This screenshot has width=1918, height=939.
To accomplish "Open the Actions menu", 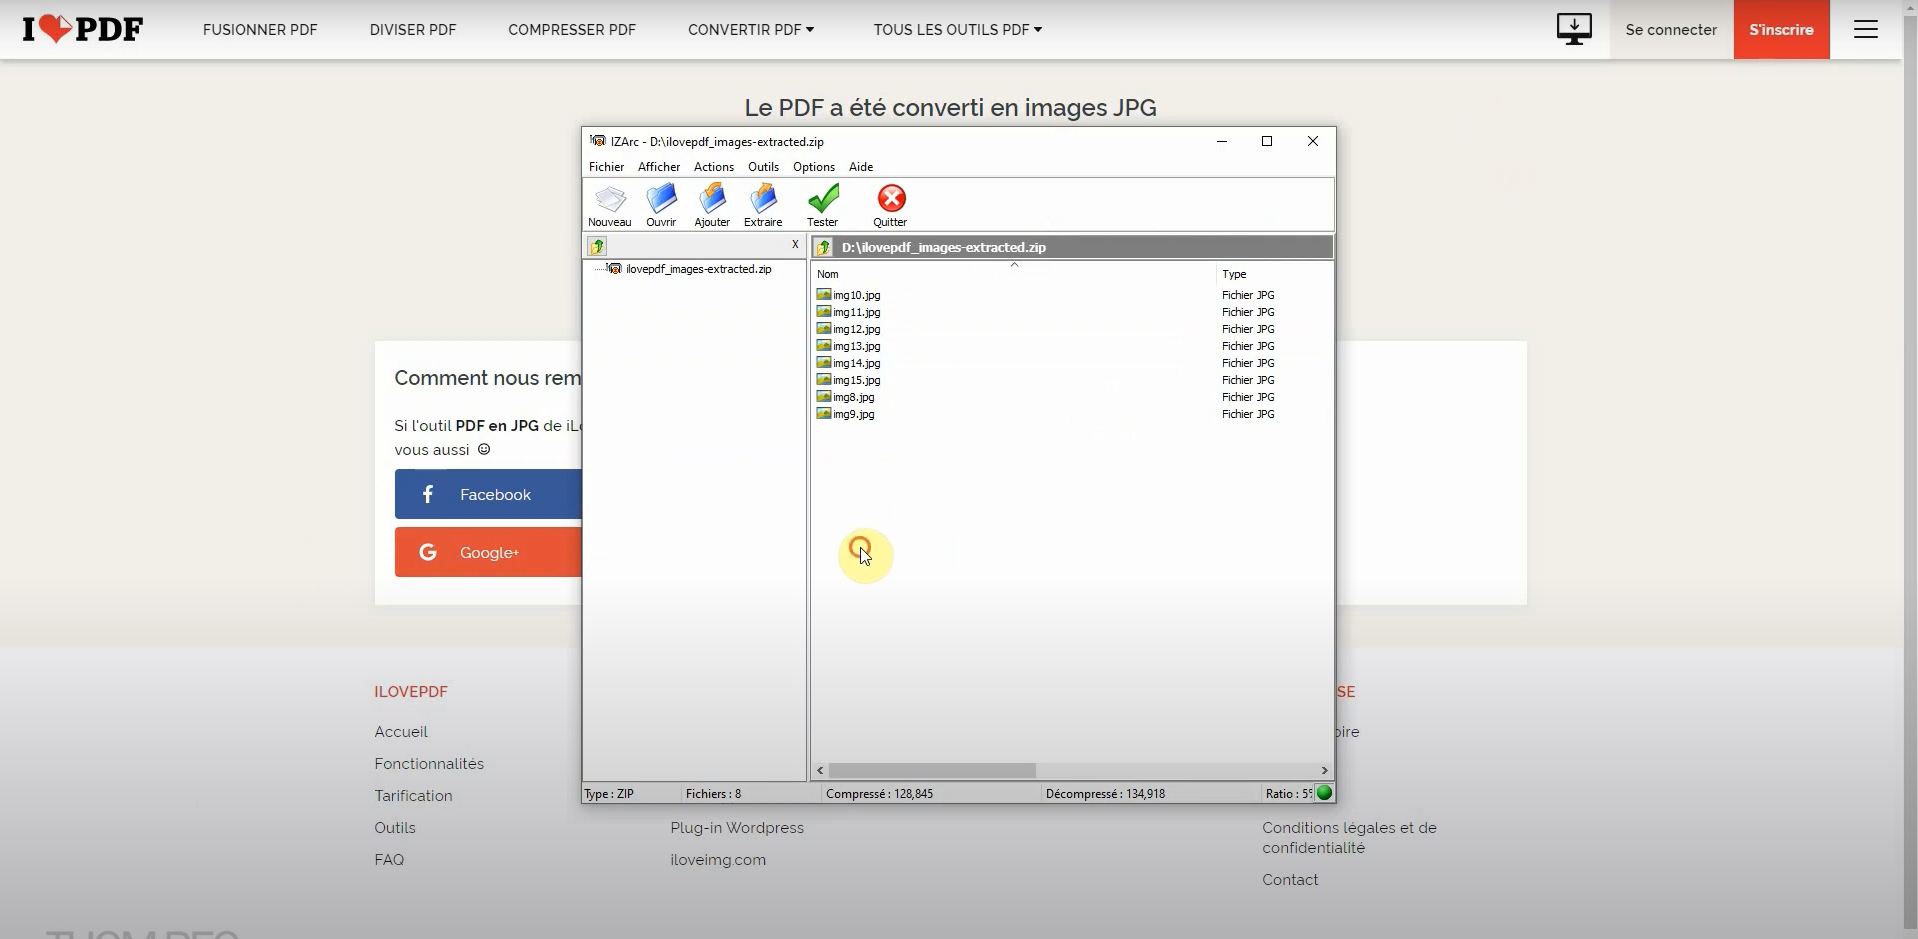I will (x=714, y=167).
